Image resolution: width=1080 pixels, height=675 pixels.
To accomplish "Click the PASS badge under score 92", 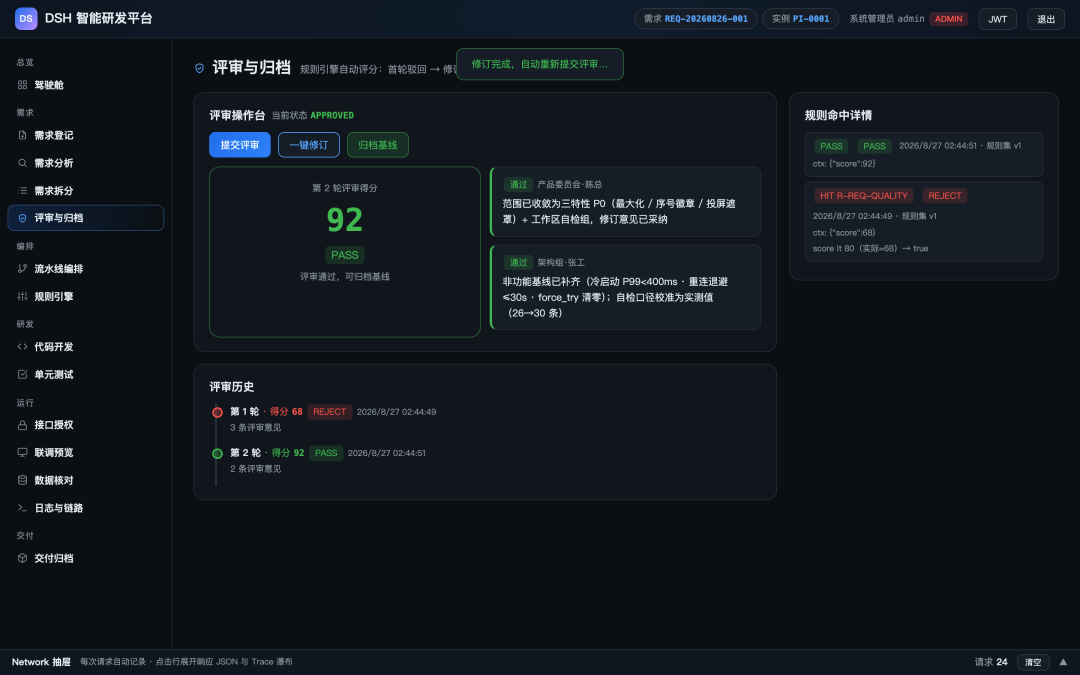I will [344, 255].
